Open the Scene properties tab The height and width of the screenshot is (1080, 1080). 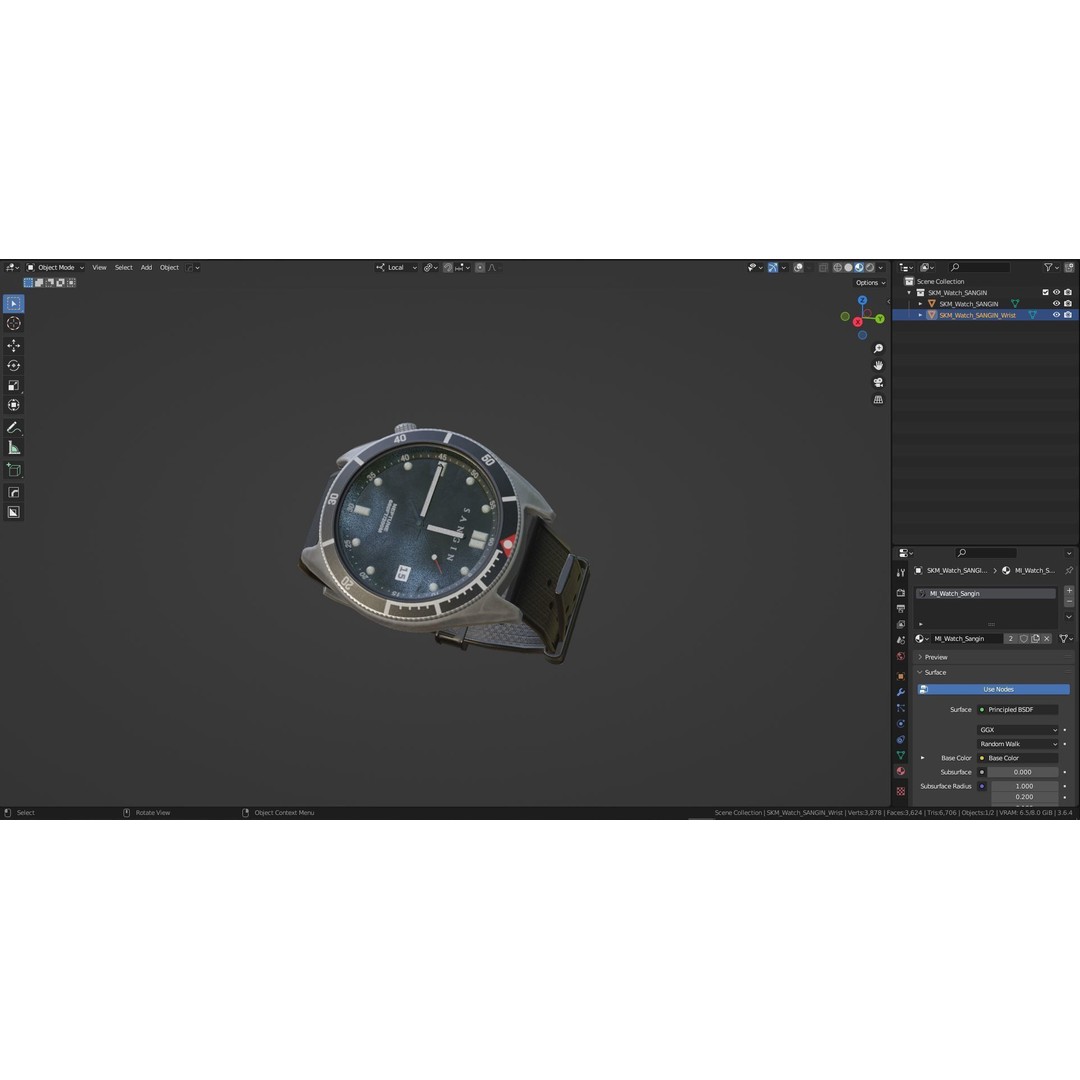(x=901, y=641)
